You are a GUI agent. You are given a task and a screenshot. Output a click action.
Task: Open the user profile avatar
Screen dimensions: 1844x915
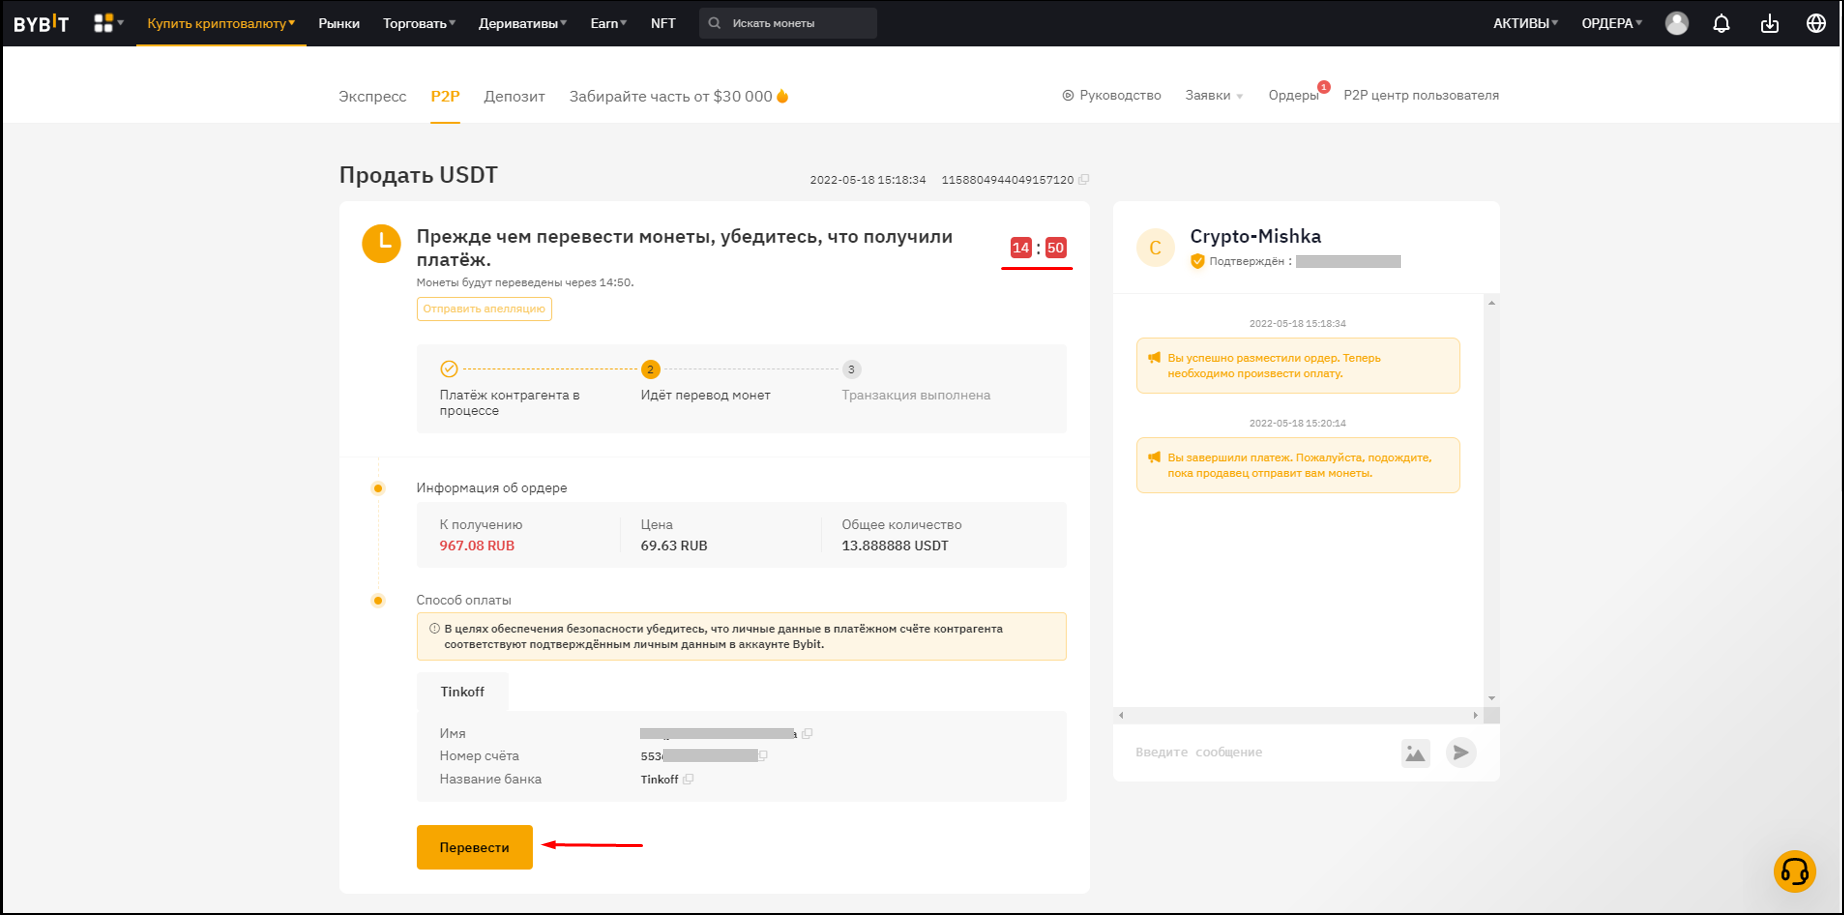click(x=1677, y=23)
